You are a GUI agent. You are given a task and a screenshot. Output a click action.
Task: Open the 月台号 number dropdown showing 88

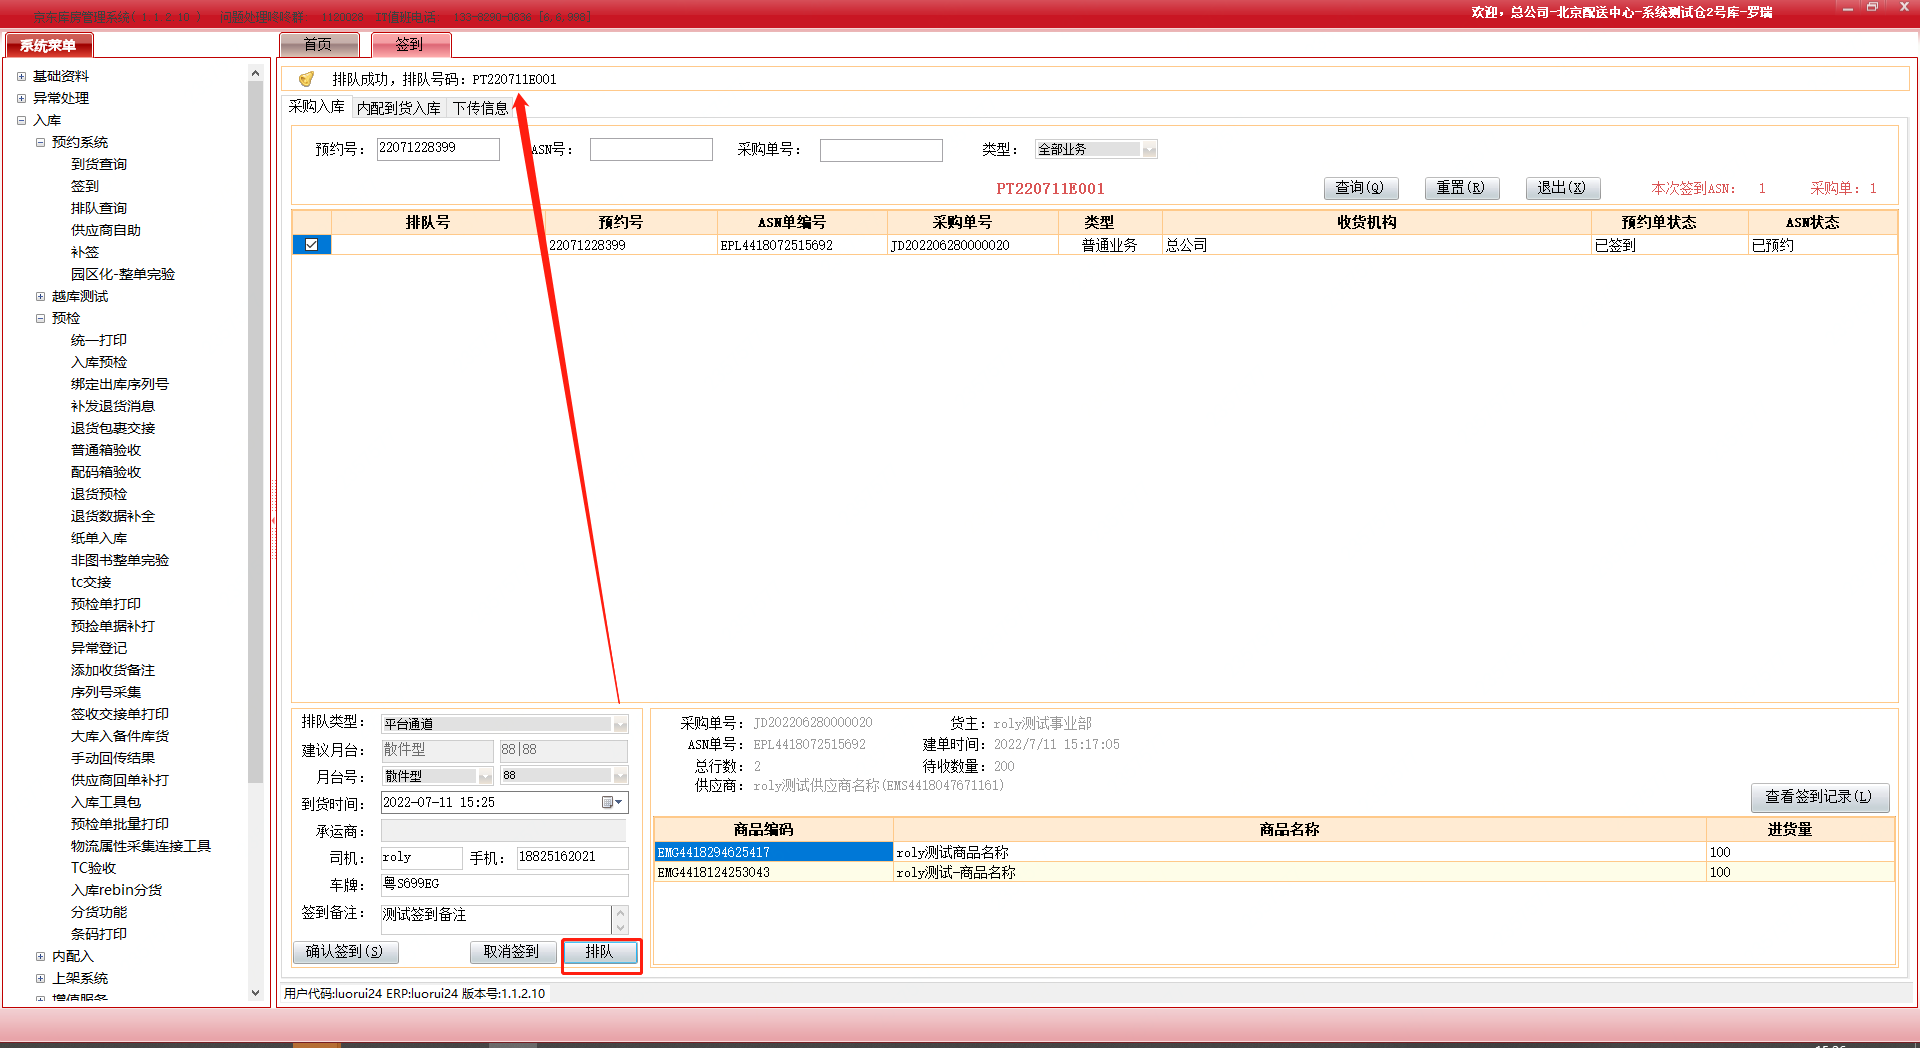click(620, 776)
